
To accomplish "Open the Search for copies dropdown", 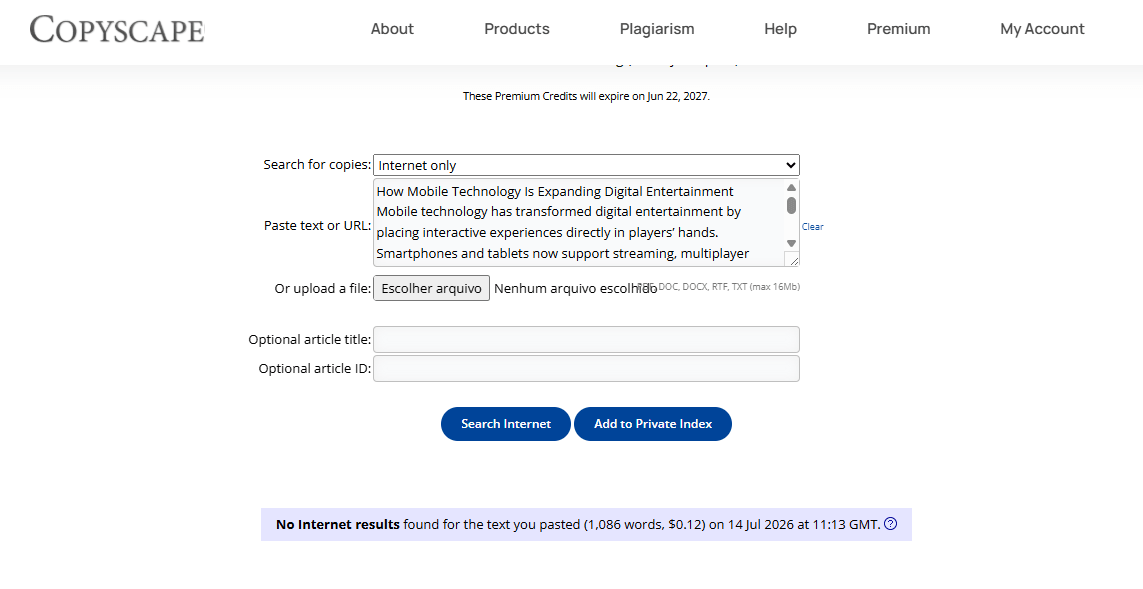I will (x=586, y=165).
